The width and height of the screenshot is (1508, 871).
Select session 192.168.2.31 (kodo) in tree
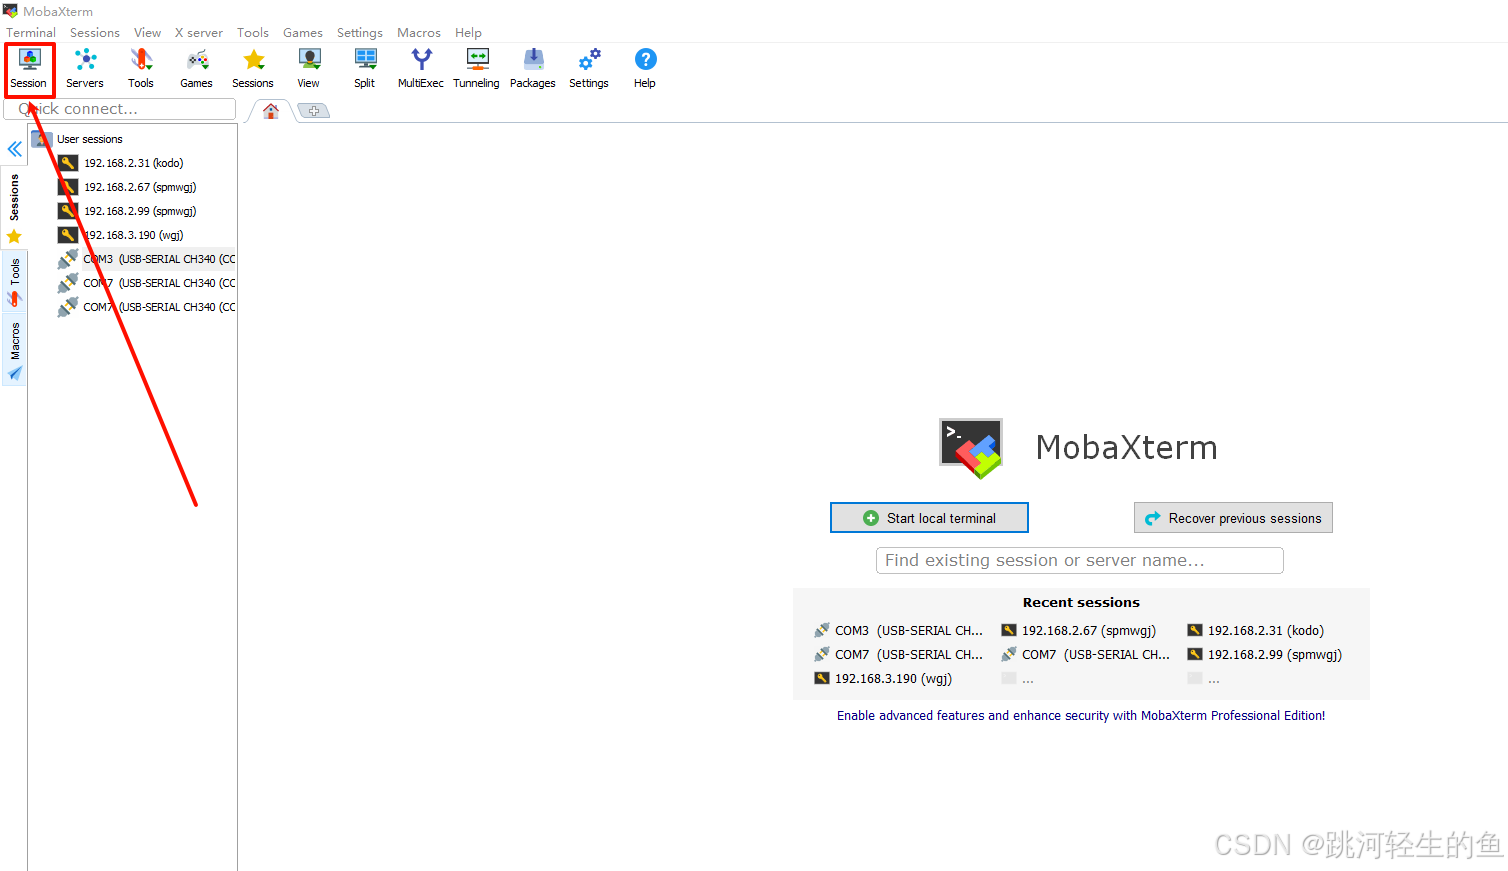pos(134,163)
